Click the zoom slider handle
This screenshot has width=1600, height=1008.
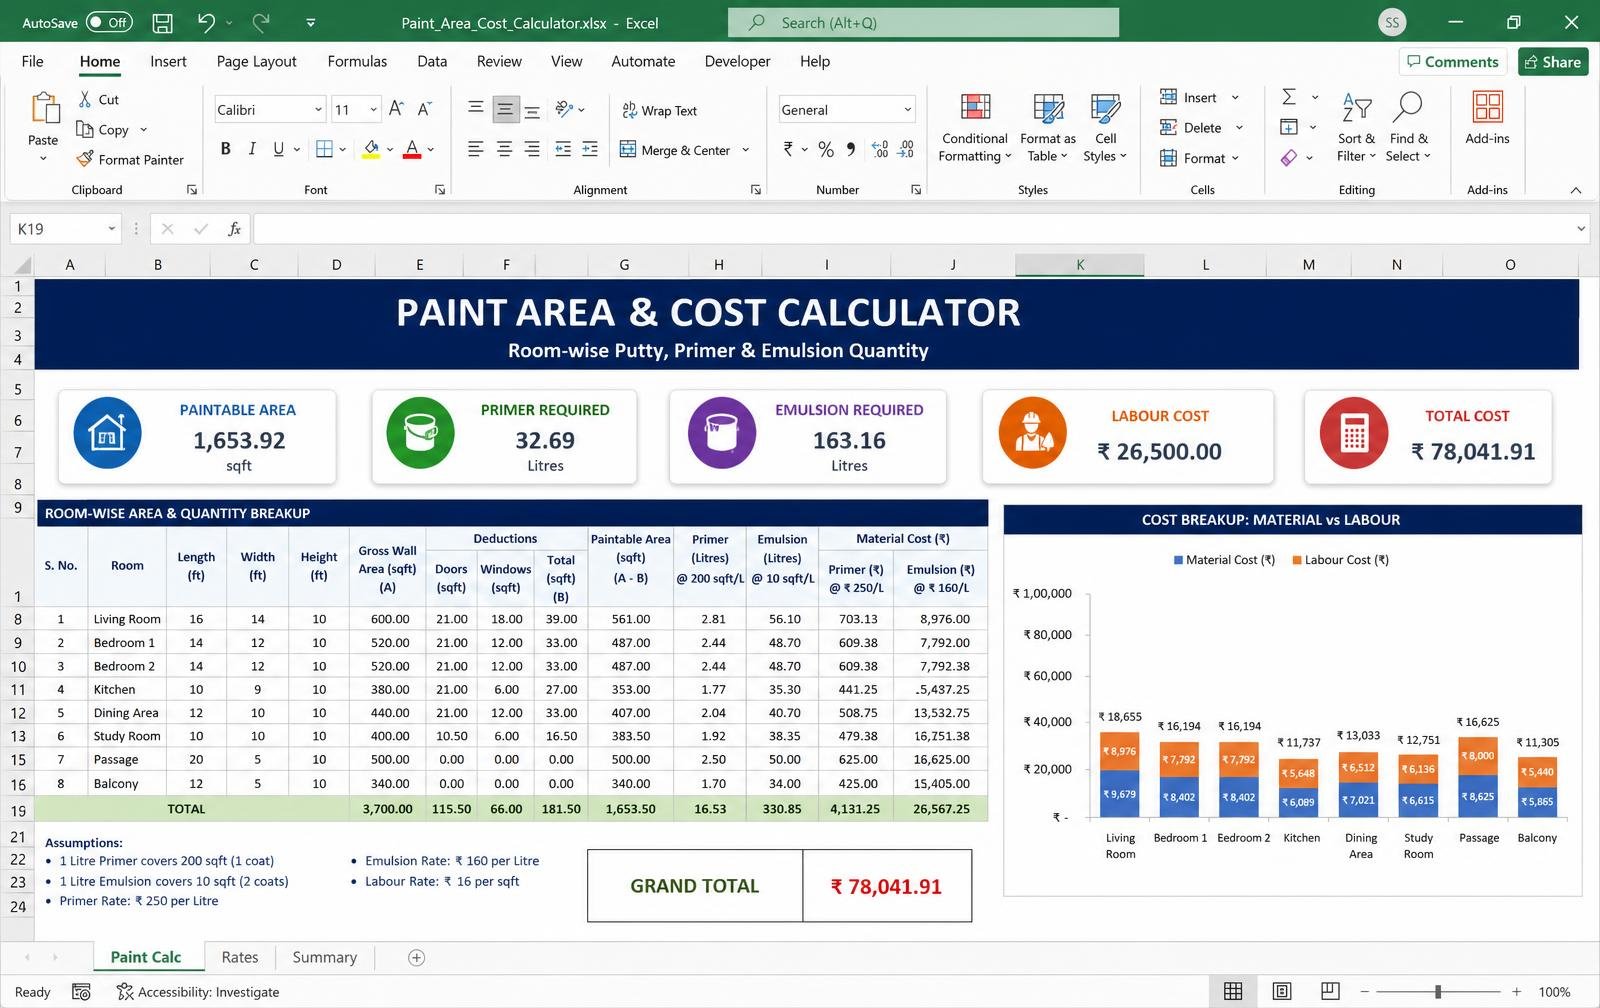coord(1438,991)
